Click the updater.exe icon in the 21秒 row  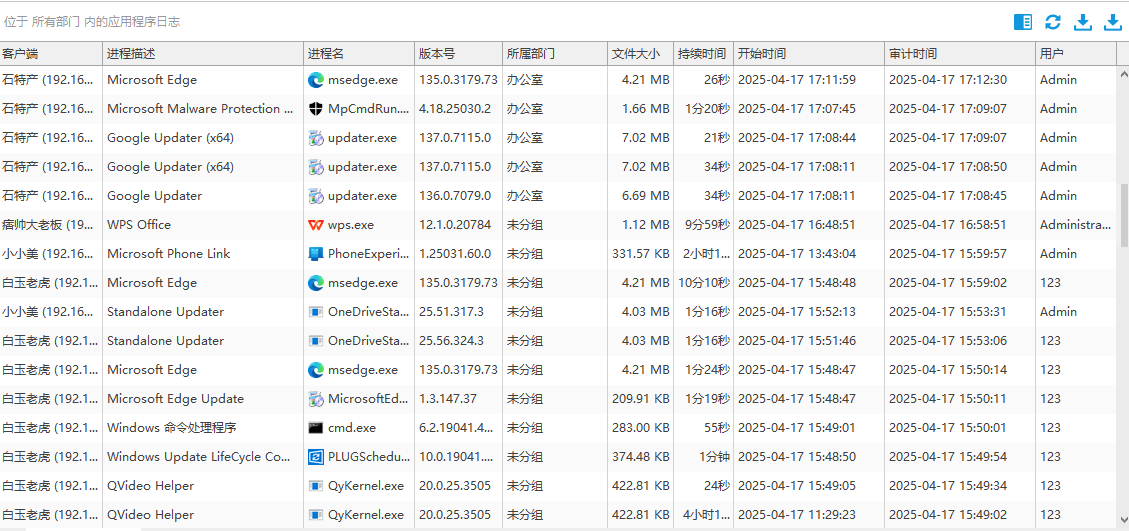[315, 138]
